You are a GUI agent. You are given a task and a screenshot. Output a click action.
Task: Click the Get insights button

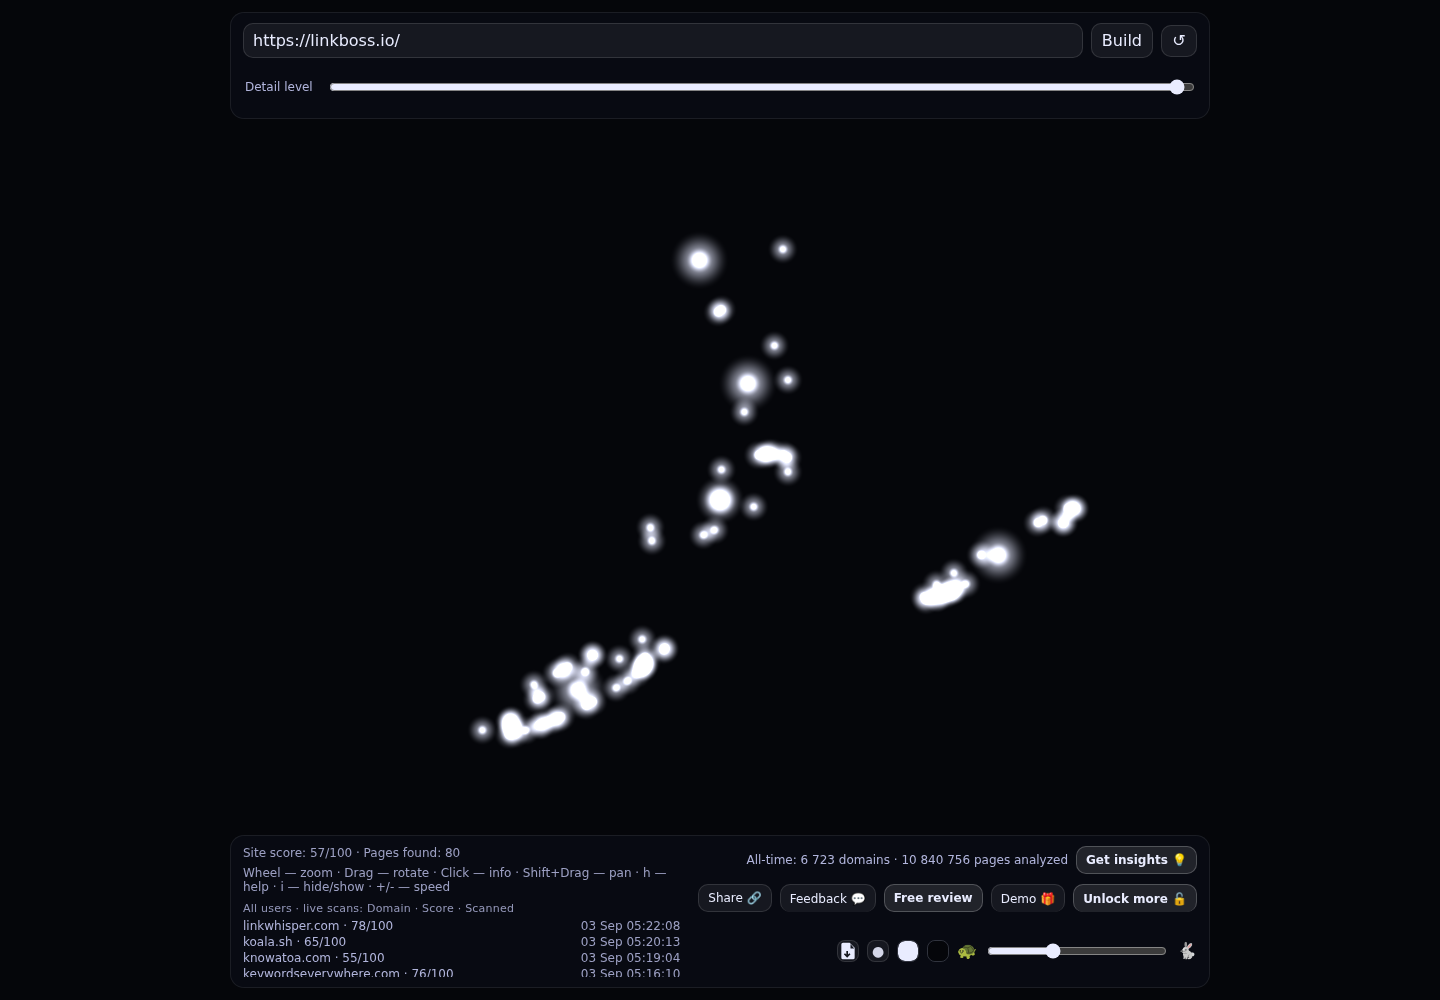tap(1136, 860)
